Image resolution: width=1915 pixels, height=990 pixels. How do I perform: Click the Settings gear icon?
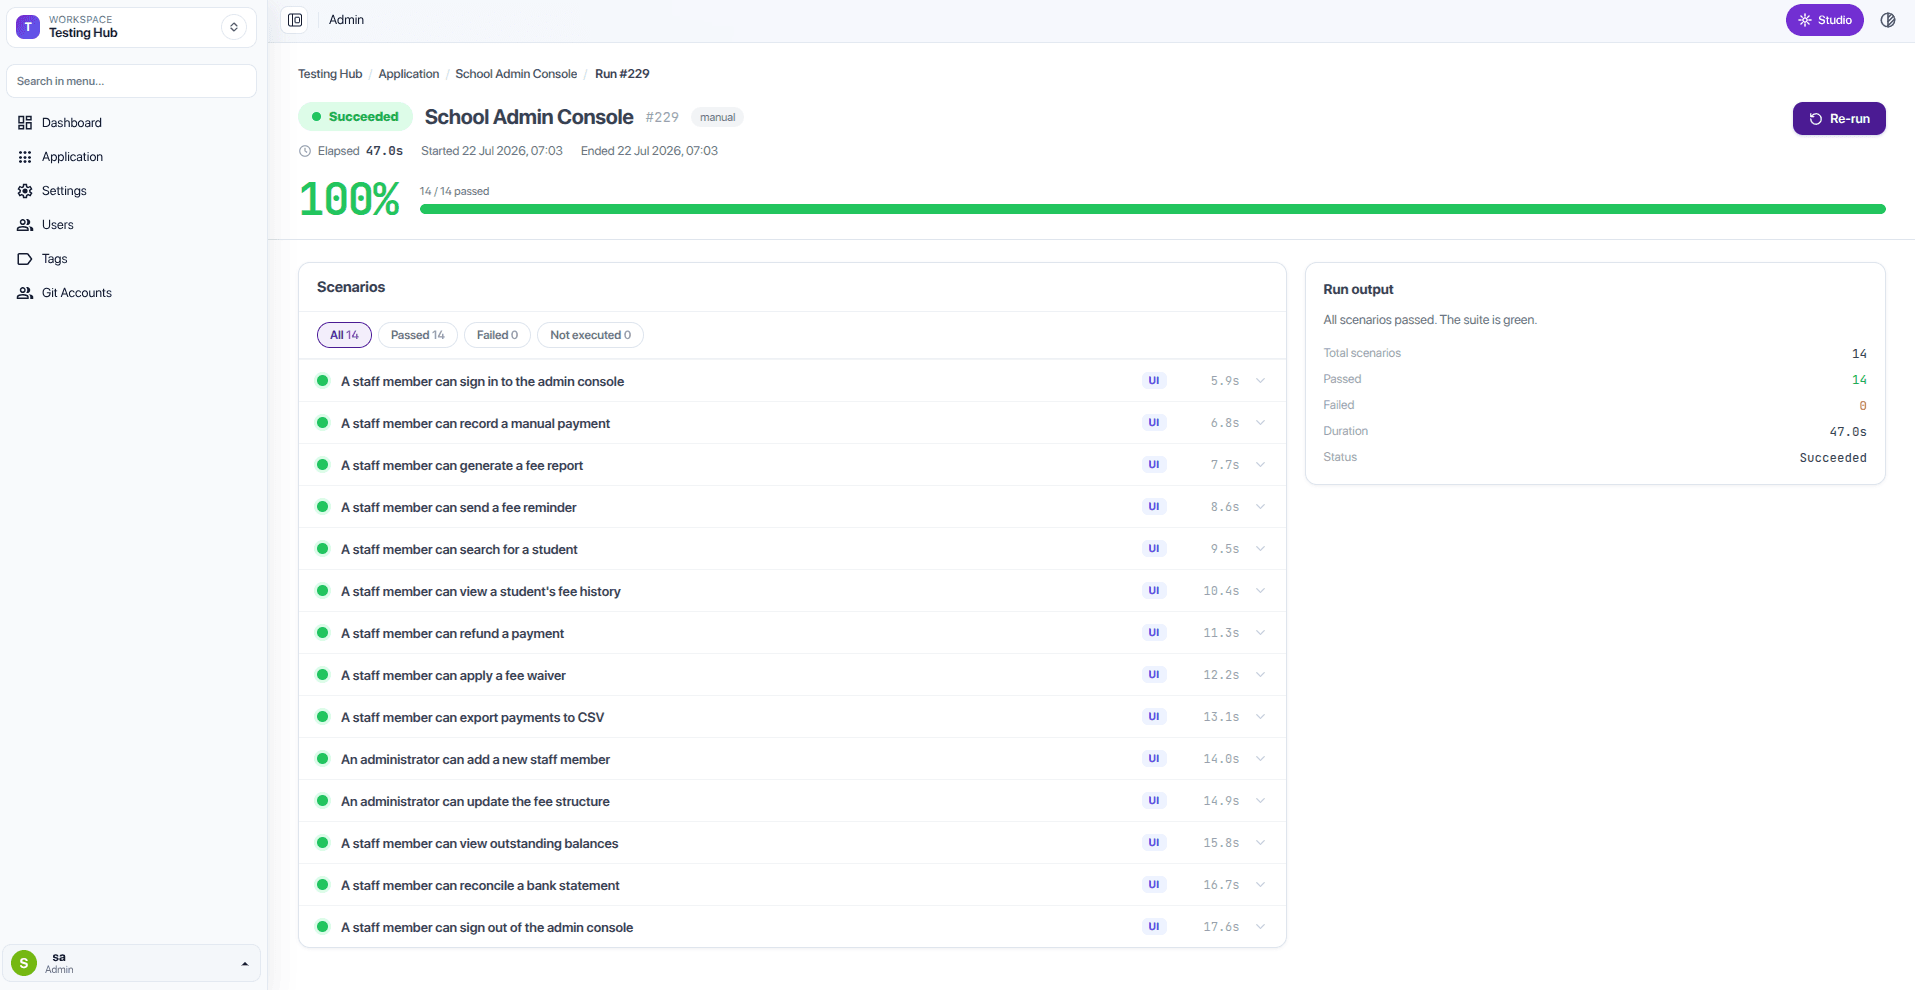[25, 191]
